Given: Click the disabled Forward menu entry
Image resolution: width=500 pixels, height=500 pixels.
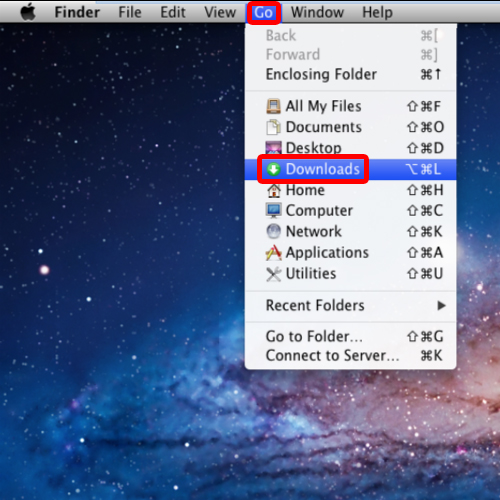Looking at the screenshot, I should [351, 54].
